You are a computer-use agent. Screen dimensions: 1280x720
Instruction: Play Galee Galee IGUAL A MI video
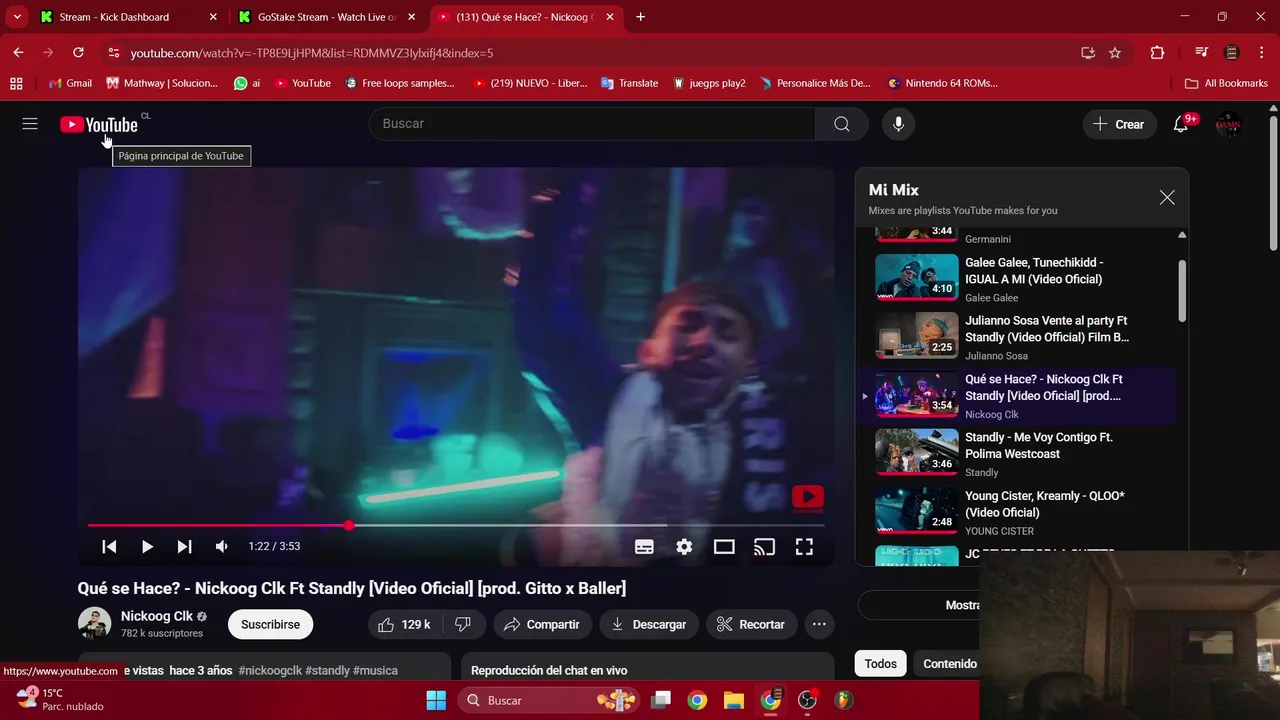[1018, 278]
